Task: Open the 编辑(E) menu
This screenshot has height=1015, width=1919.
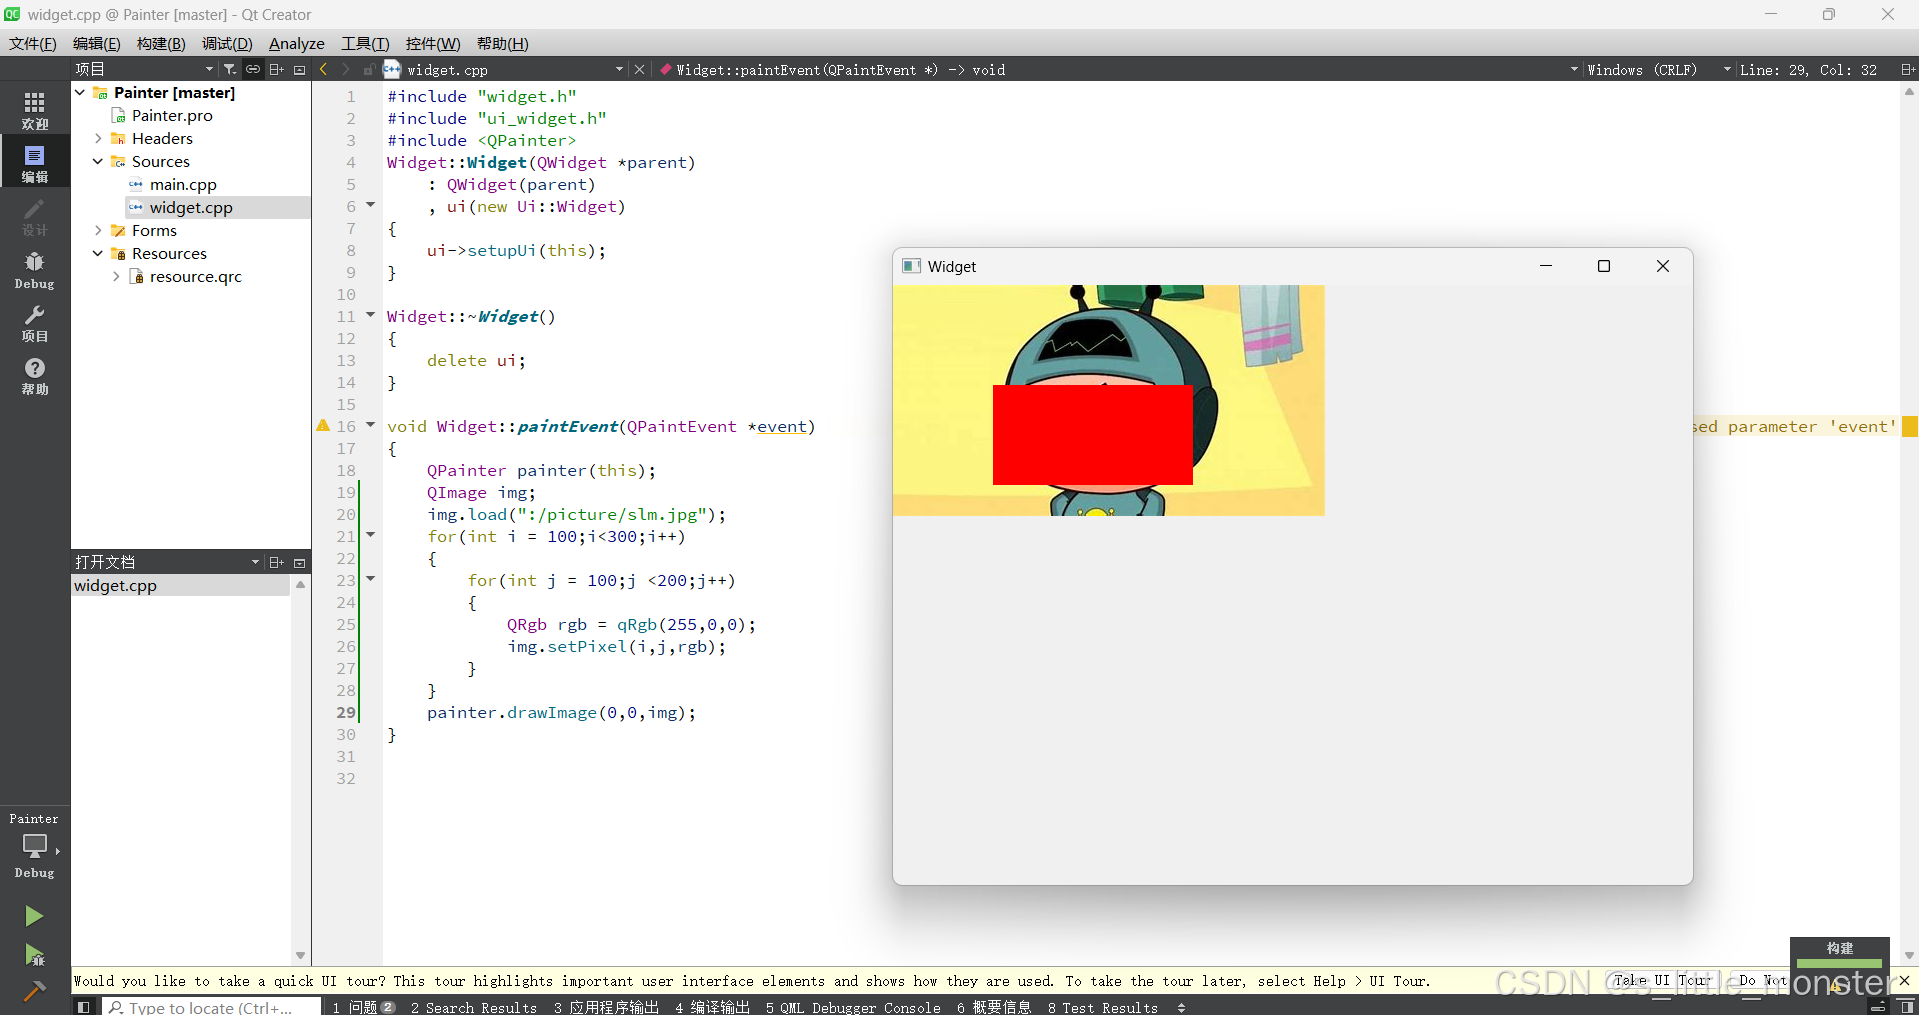Action: (x=97, y=43)
